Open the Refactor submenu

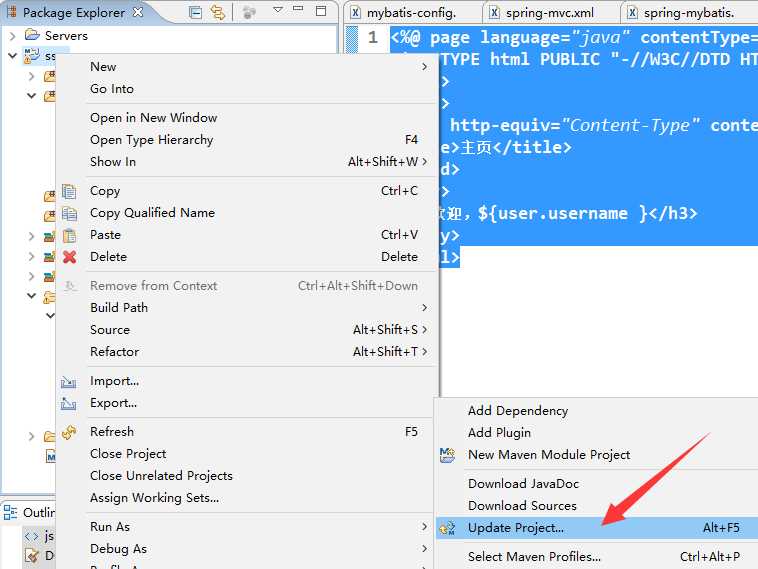[247, 352]
